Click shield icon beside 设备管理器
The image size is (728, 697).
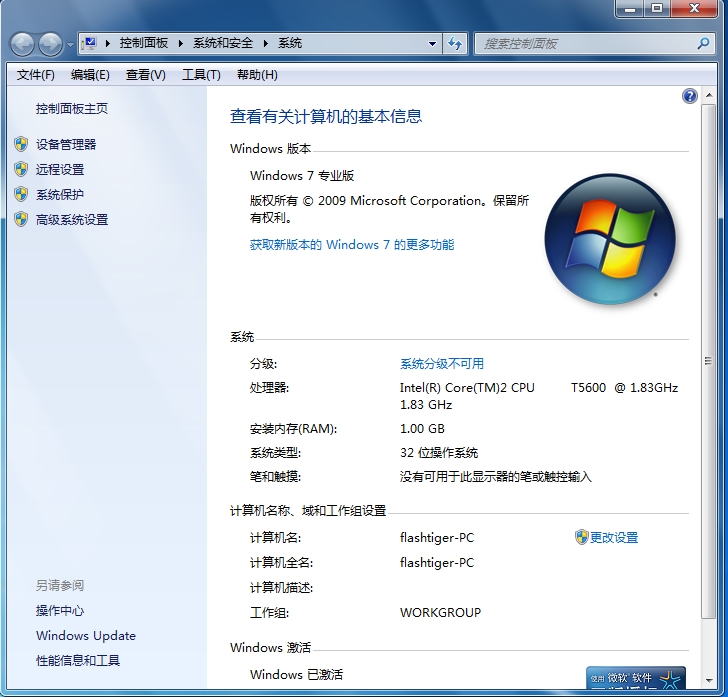pyautogui.click(x=21, y=144)
